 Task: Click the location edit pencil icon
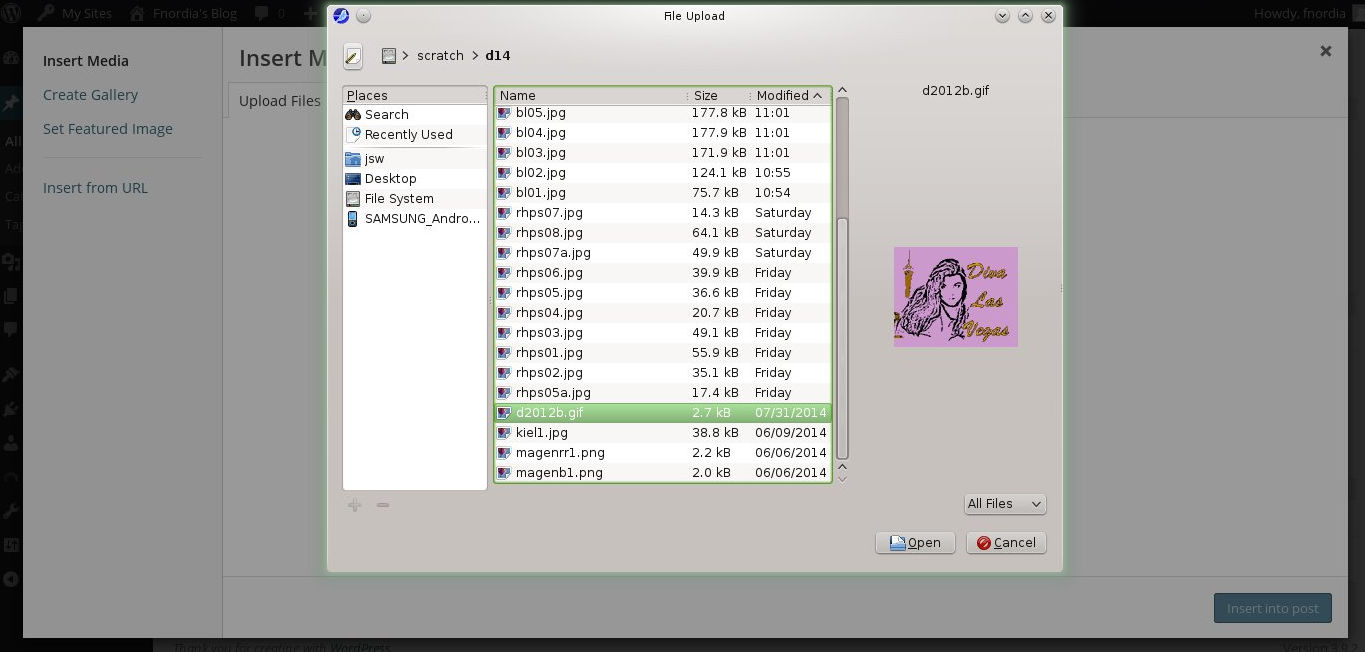353,56
